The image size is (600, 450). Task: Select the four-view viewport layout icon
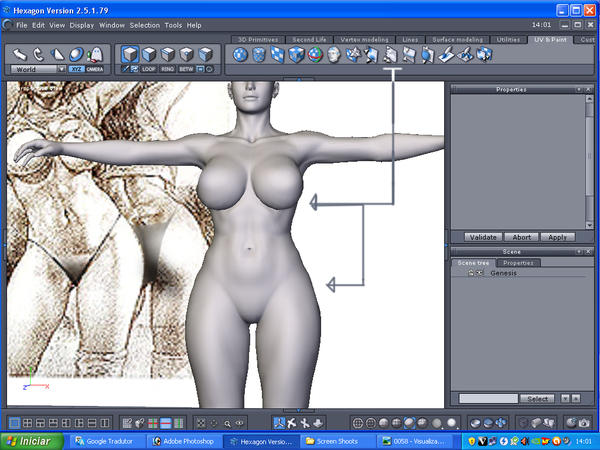click(x=27, y=423)
